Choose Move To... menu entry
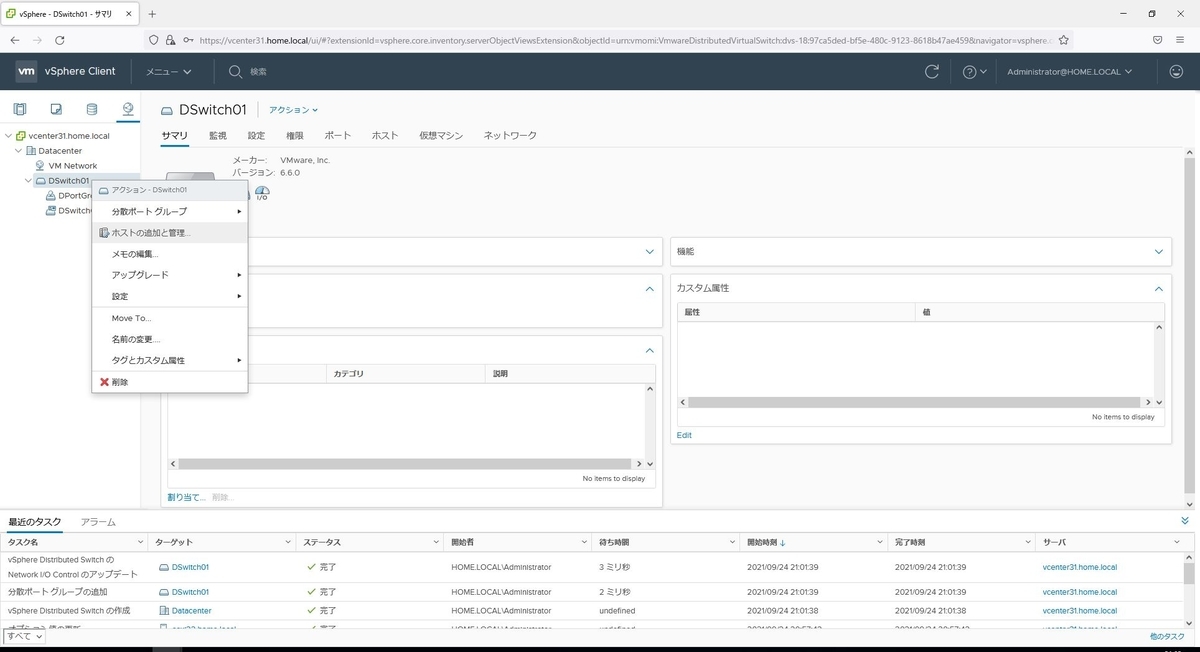 pos(170,318)
